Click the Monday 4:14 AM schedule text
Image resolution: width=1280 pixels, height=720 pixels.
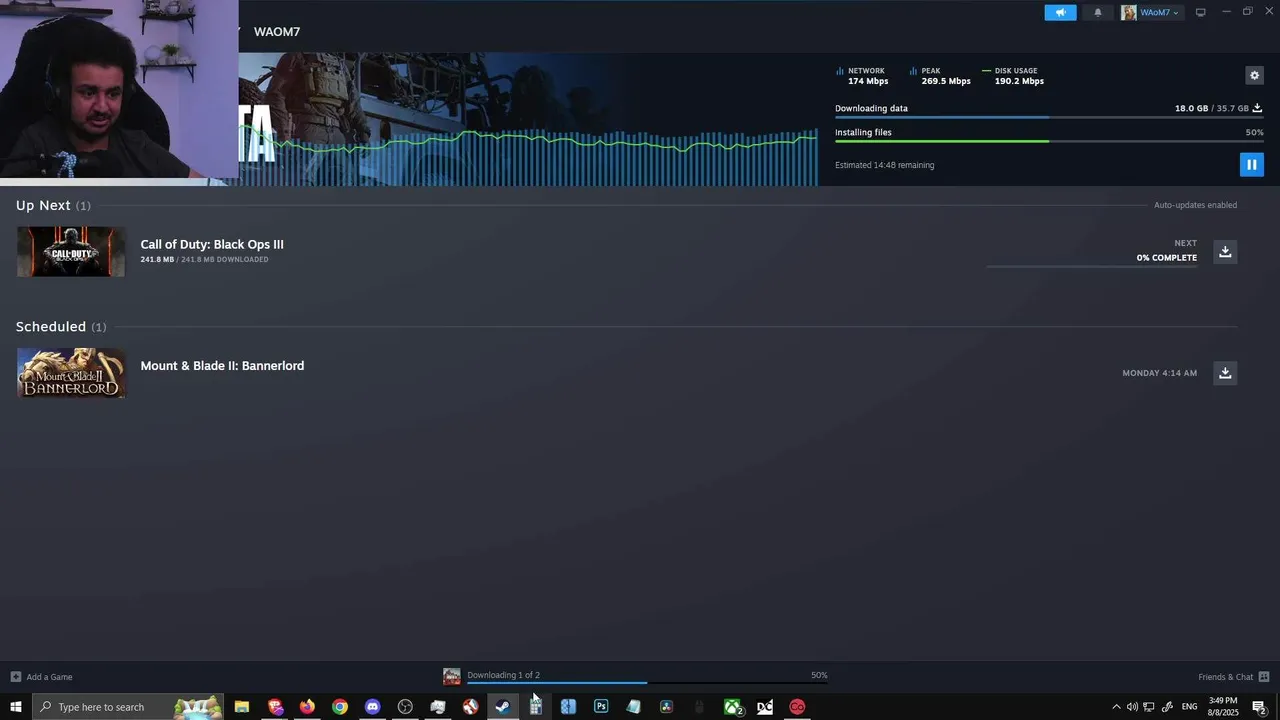pyautogui.click(x=1159, y=373)
